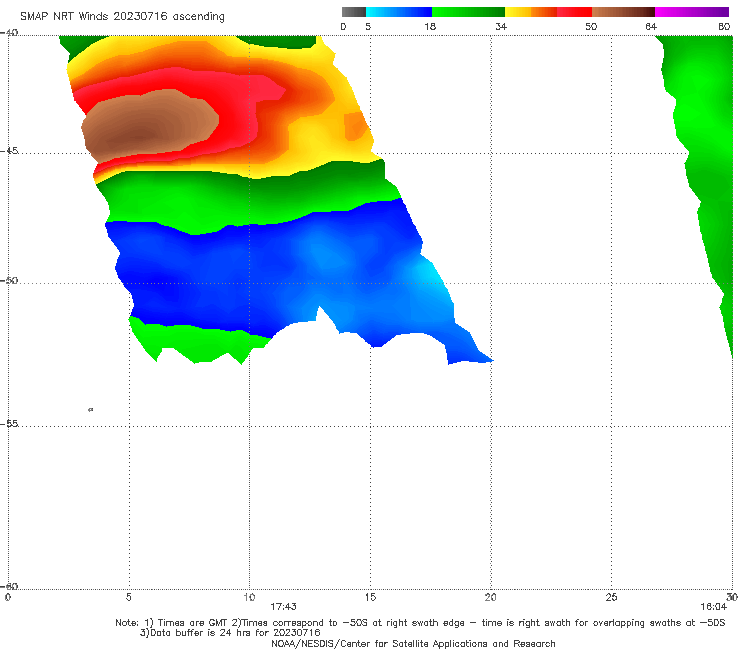
Task: Click the color bar label '34'
Action: point(501,26)
